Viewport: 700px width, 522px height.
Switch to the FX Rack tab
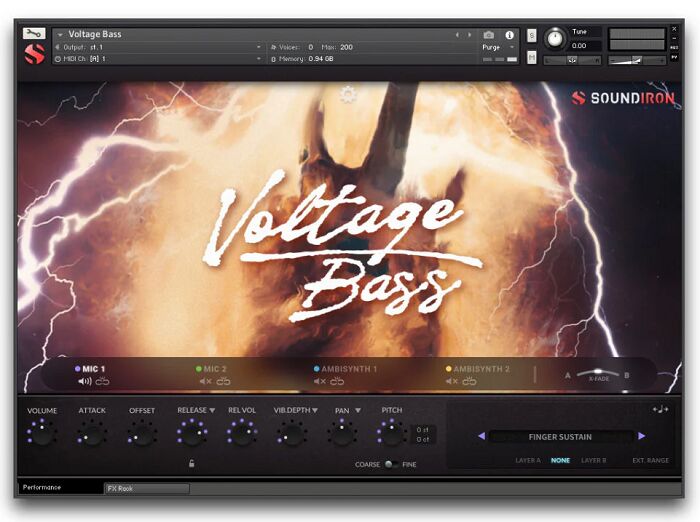(x=147, y=489)
